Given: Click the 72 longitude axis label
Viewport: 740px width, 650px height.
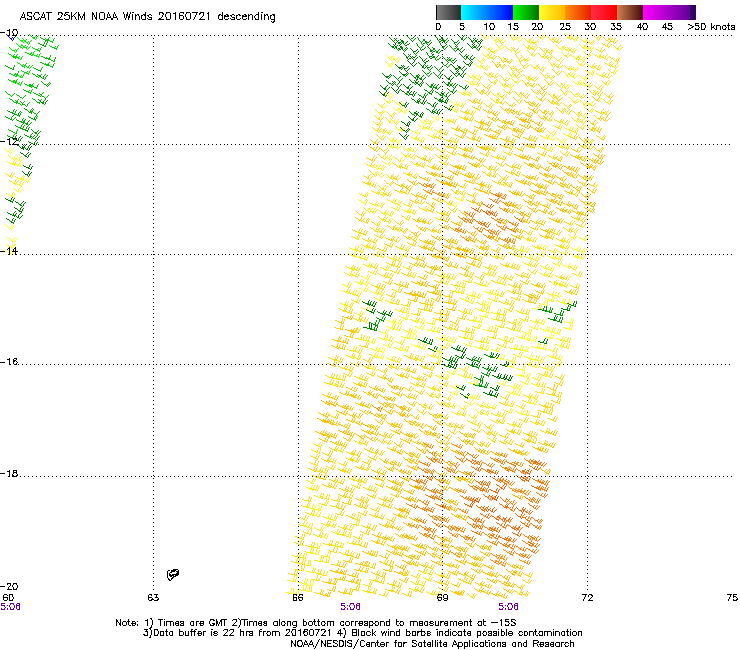Looking at the screenshot, I should point(587,598).
